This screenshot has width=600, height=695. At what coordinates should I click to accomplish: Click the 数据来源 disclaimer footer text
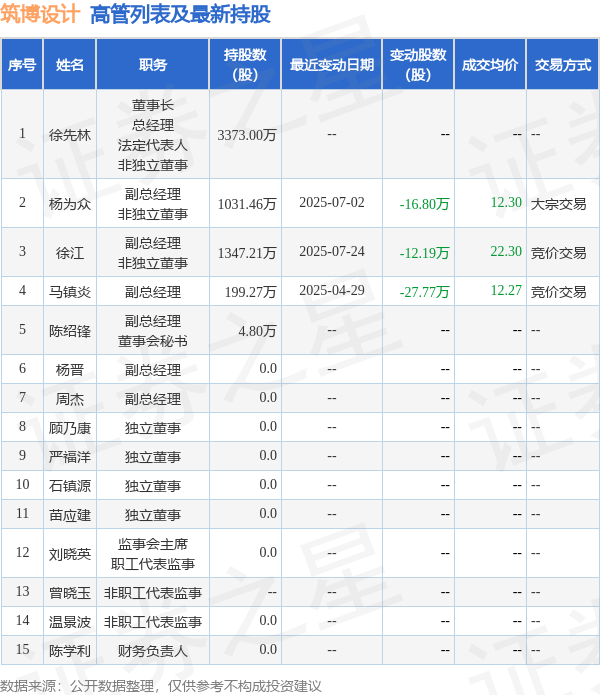coord(160,686)
